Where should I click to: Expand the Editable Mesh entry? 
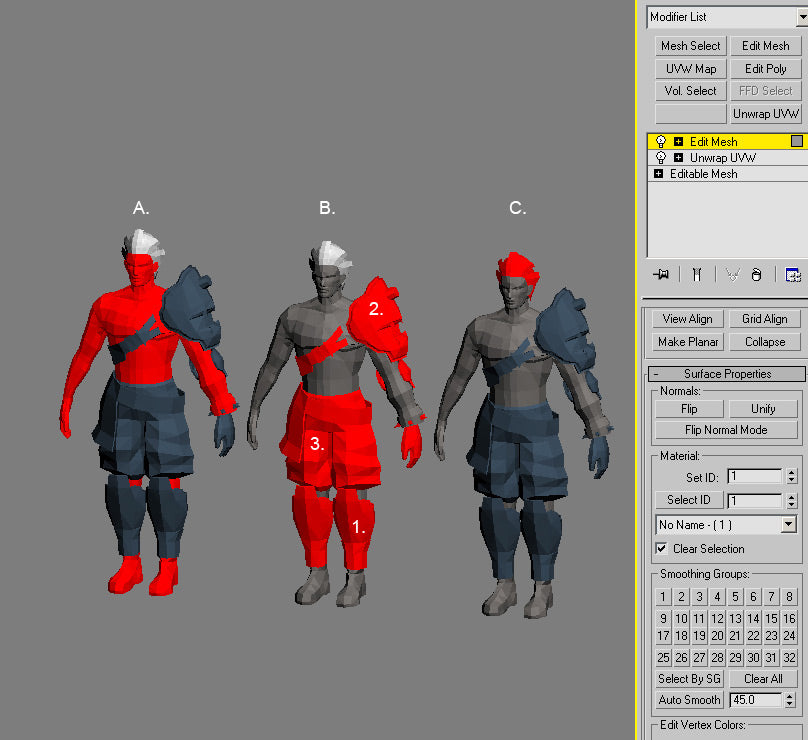tap(658, 174)
